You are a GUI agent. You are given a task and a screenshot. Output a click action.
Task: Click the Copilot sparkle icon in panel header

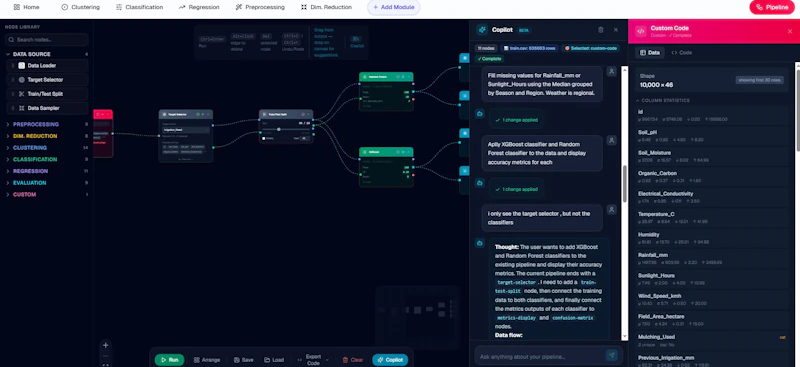coord(482,30)
